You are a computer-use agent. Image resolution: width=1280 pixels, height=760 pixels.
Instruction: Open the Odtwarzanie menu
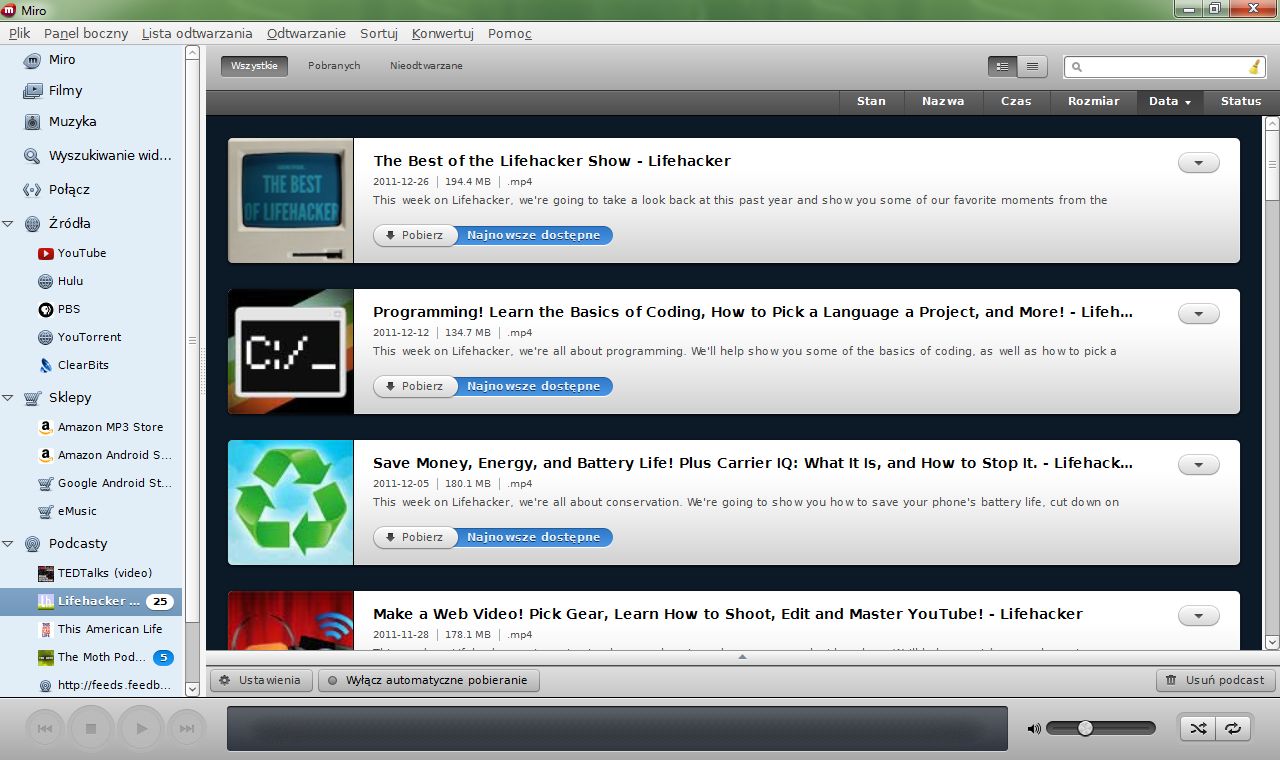[x=306, y=33]
